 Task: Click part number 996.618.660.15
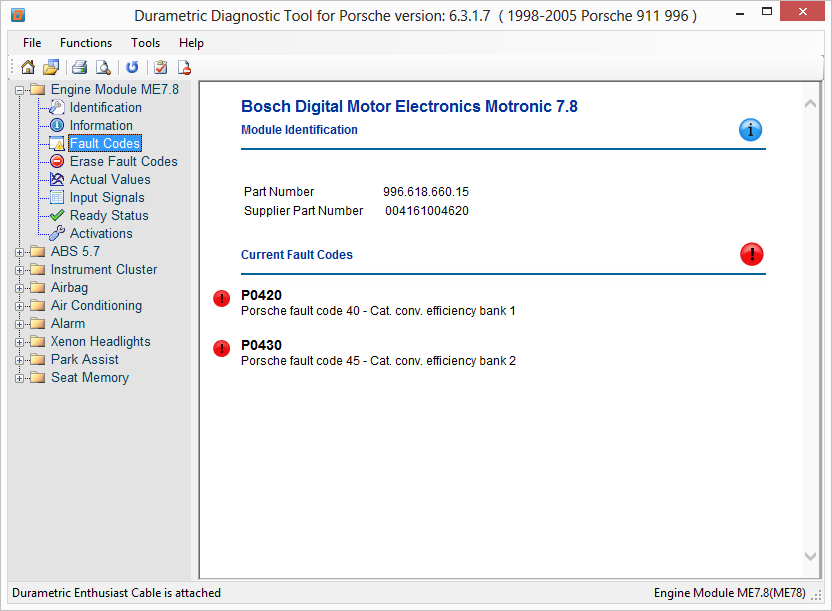click(426, 191)
